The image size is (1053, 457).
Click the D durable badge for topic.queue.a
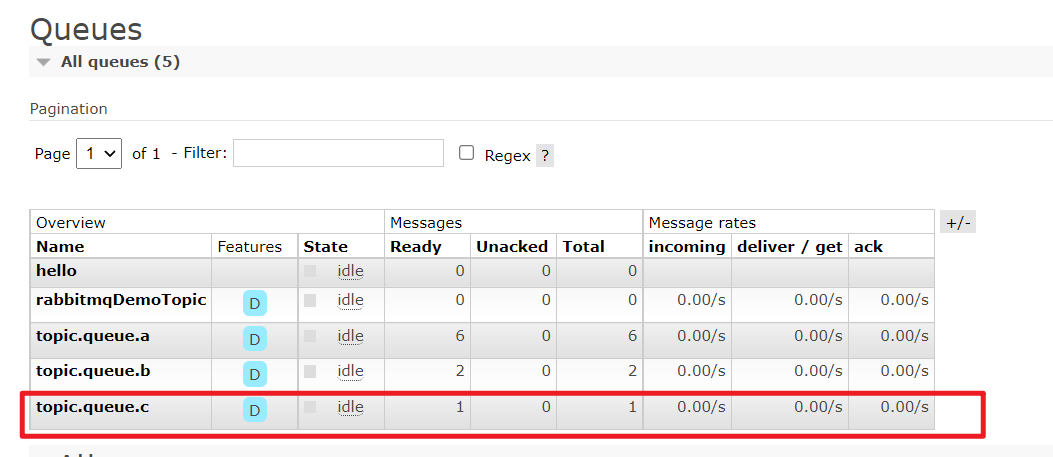[255, 340]
